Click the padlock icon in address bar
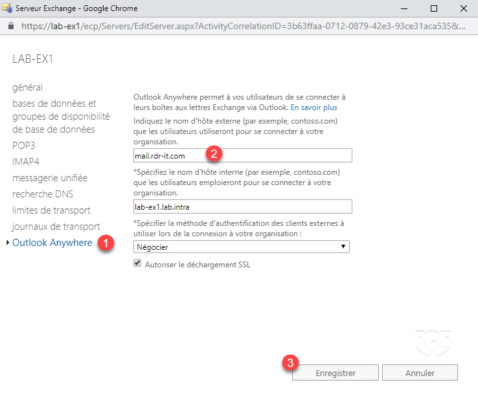 [11, 26]
